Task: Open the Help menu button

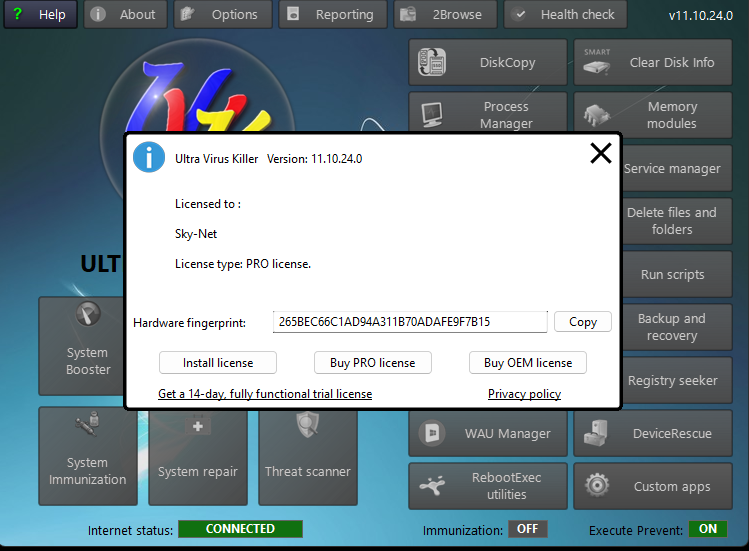Action: pos(41,14)
